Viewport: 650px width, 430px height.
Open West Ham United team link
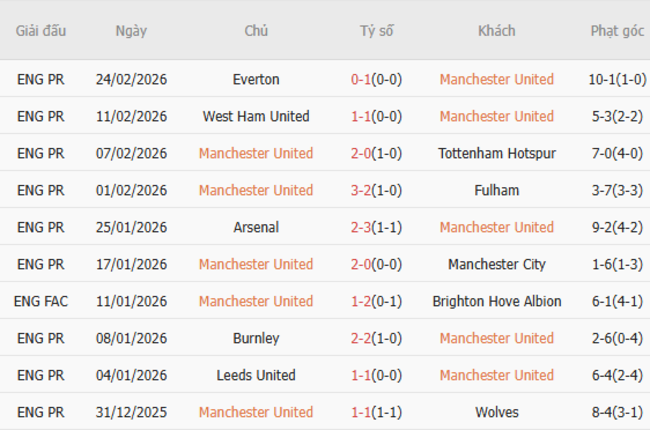[255, 116]
